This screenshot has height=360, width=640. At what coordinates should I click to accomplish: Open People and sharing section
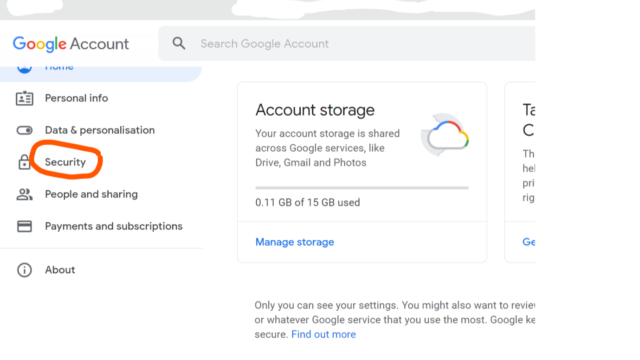point(91,194)
